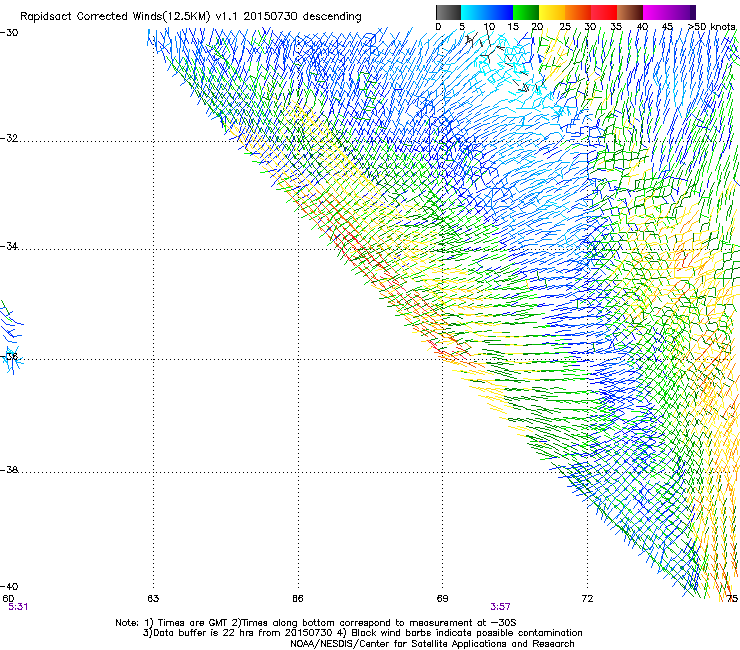Click the '-38' latitude axis label
Viewport: 740px width, 650px height.
coord(9,470)
